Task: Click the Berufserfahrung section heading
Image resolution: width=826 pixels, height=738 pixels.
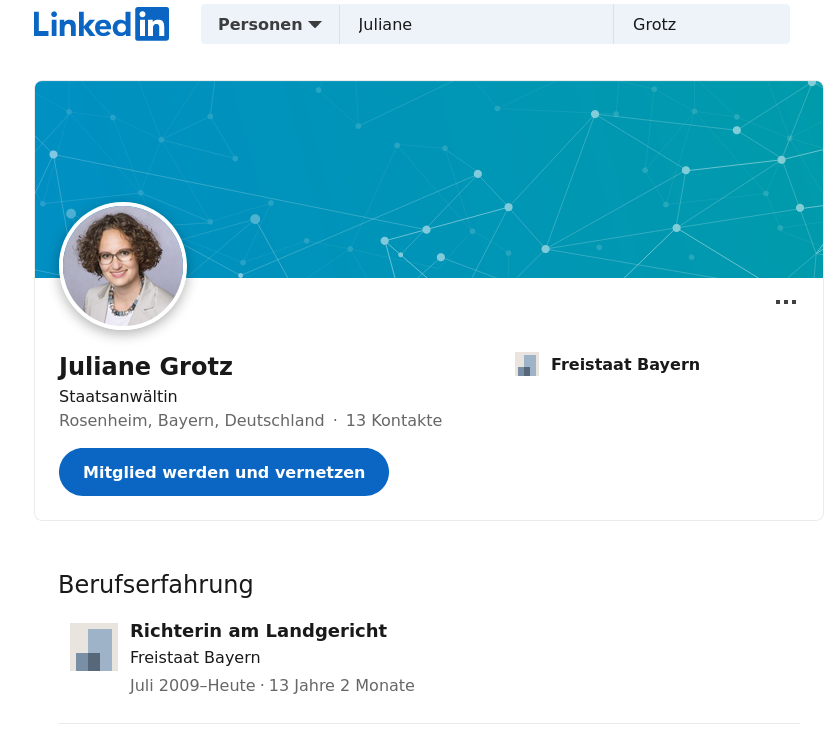Action: pos(156,584)
